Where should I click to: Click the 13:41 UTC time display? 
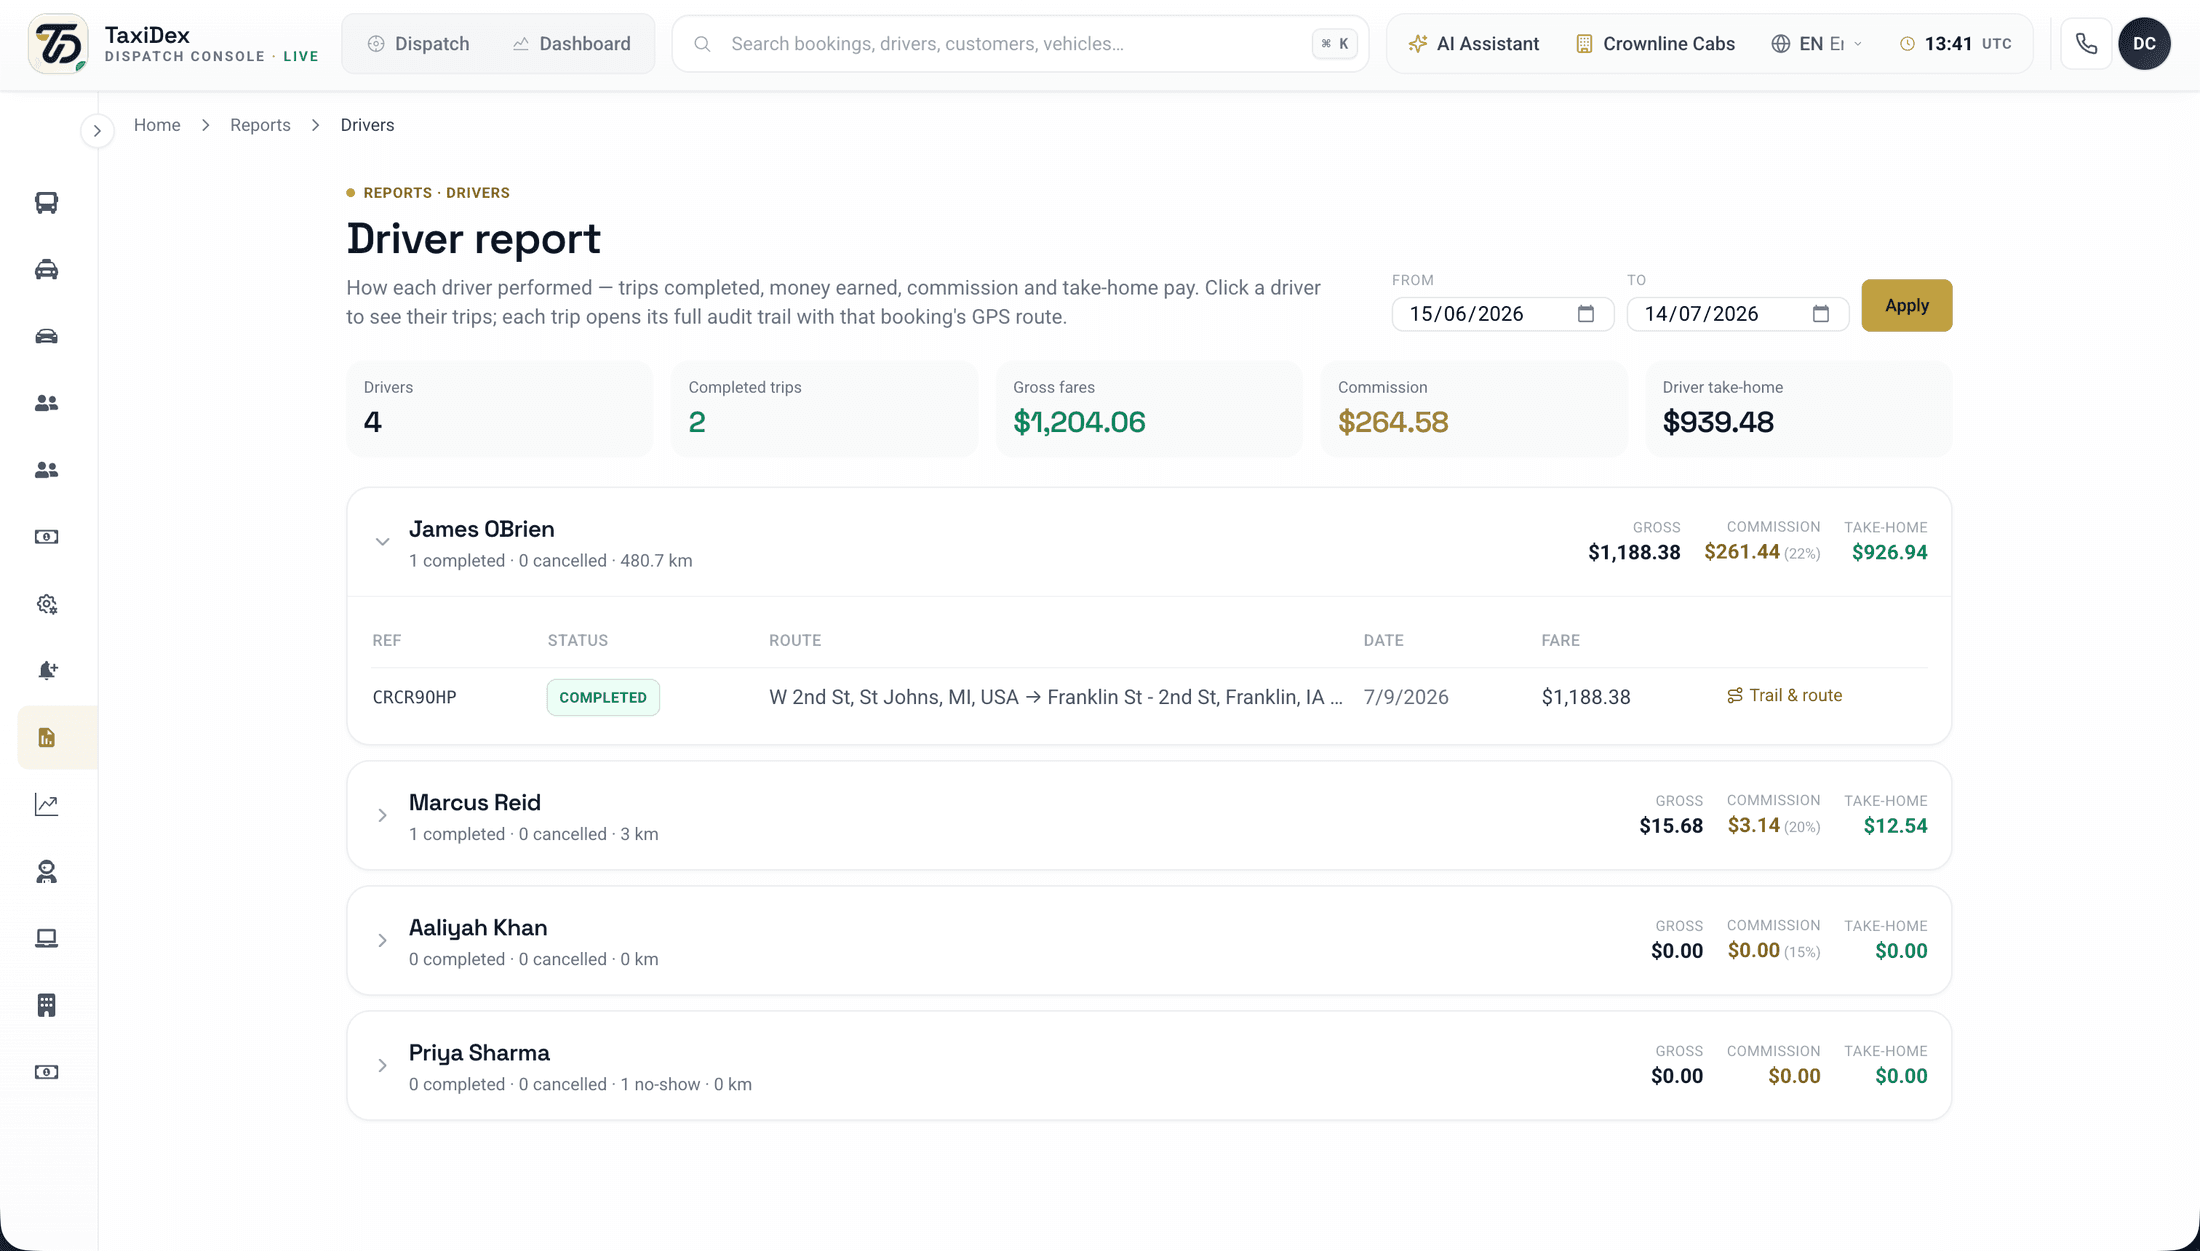[x=1955, y=44]
